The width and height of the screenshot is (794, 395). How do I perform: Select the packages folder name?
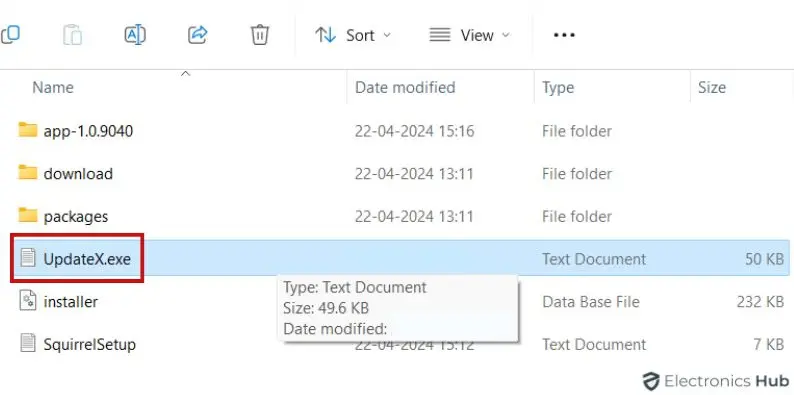[76, 217]
